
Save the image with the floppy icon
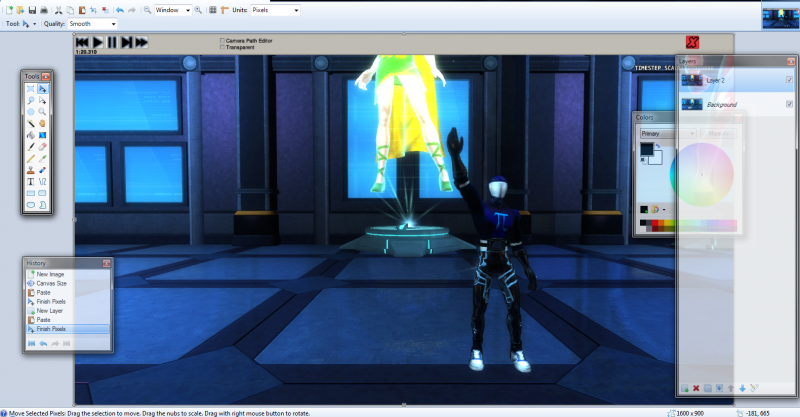coord(33,10)
